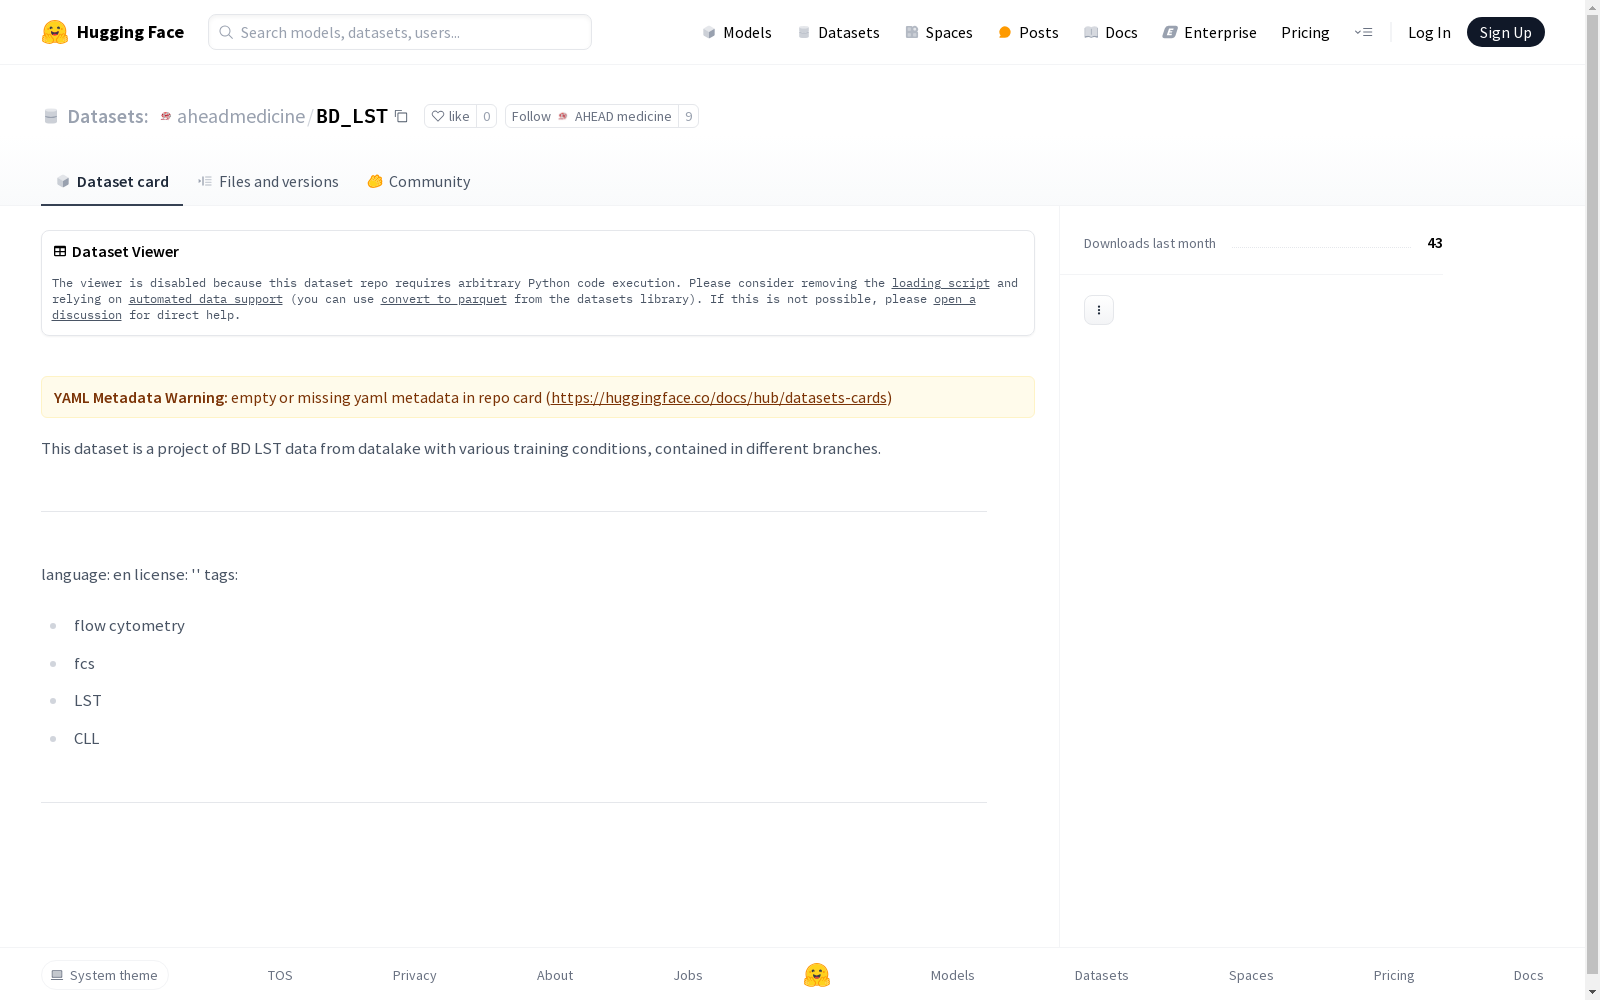
Task: Open the aheadmedicine owner link
Action: [240, 116]
